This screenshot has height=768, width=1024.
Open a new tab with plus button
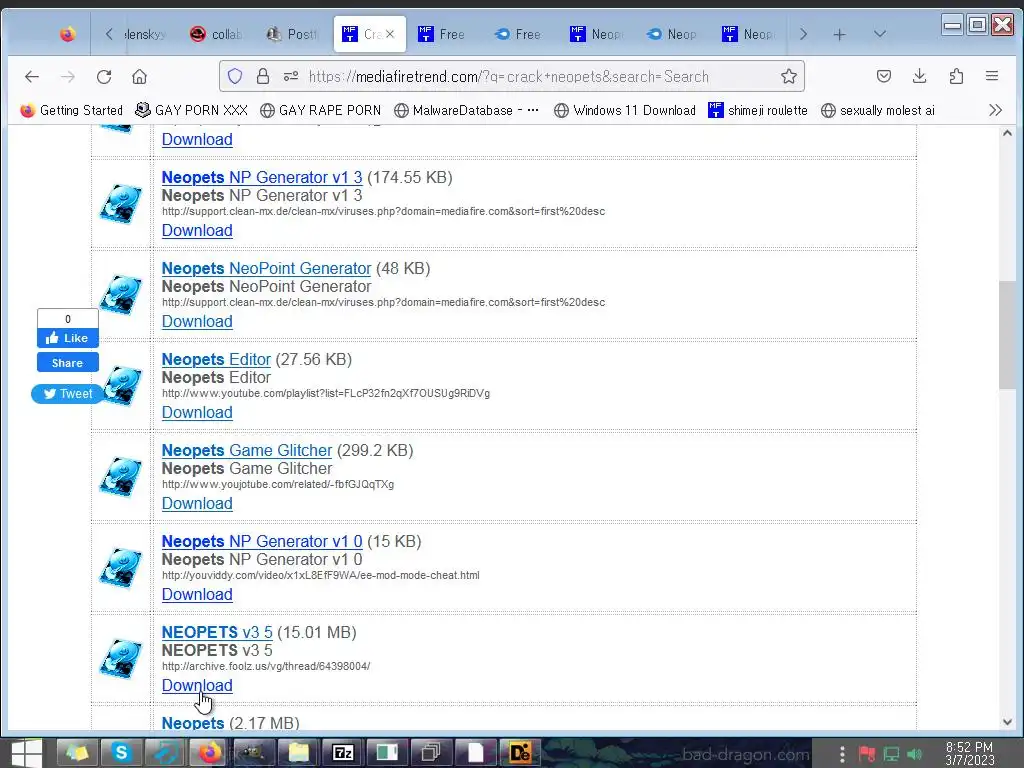(839, 35)
